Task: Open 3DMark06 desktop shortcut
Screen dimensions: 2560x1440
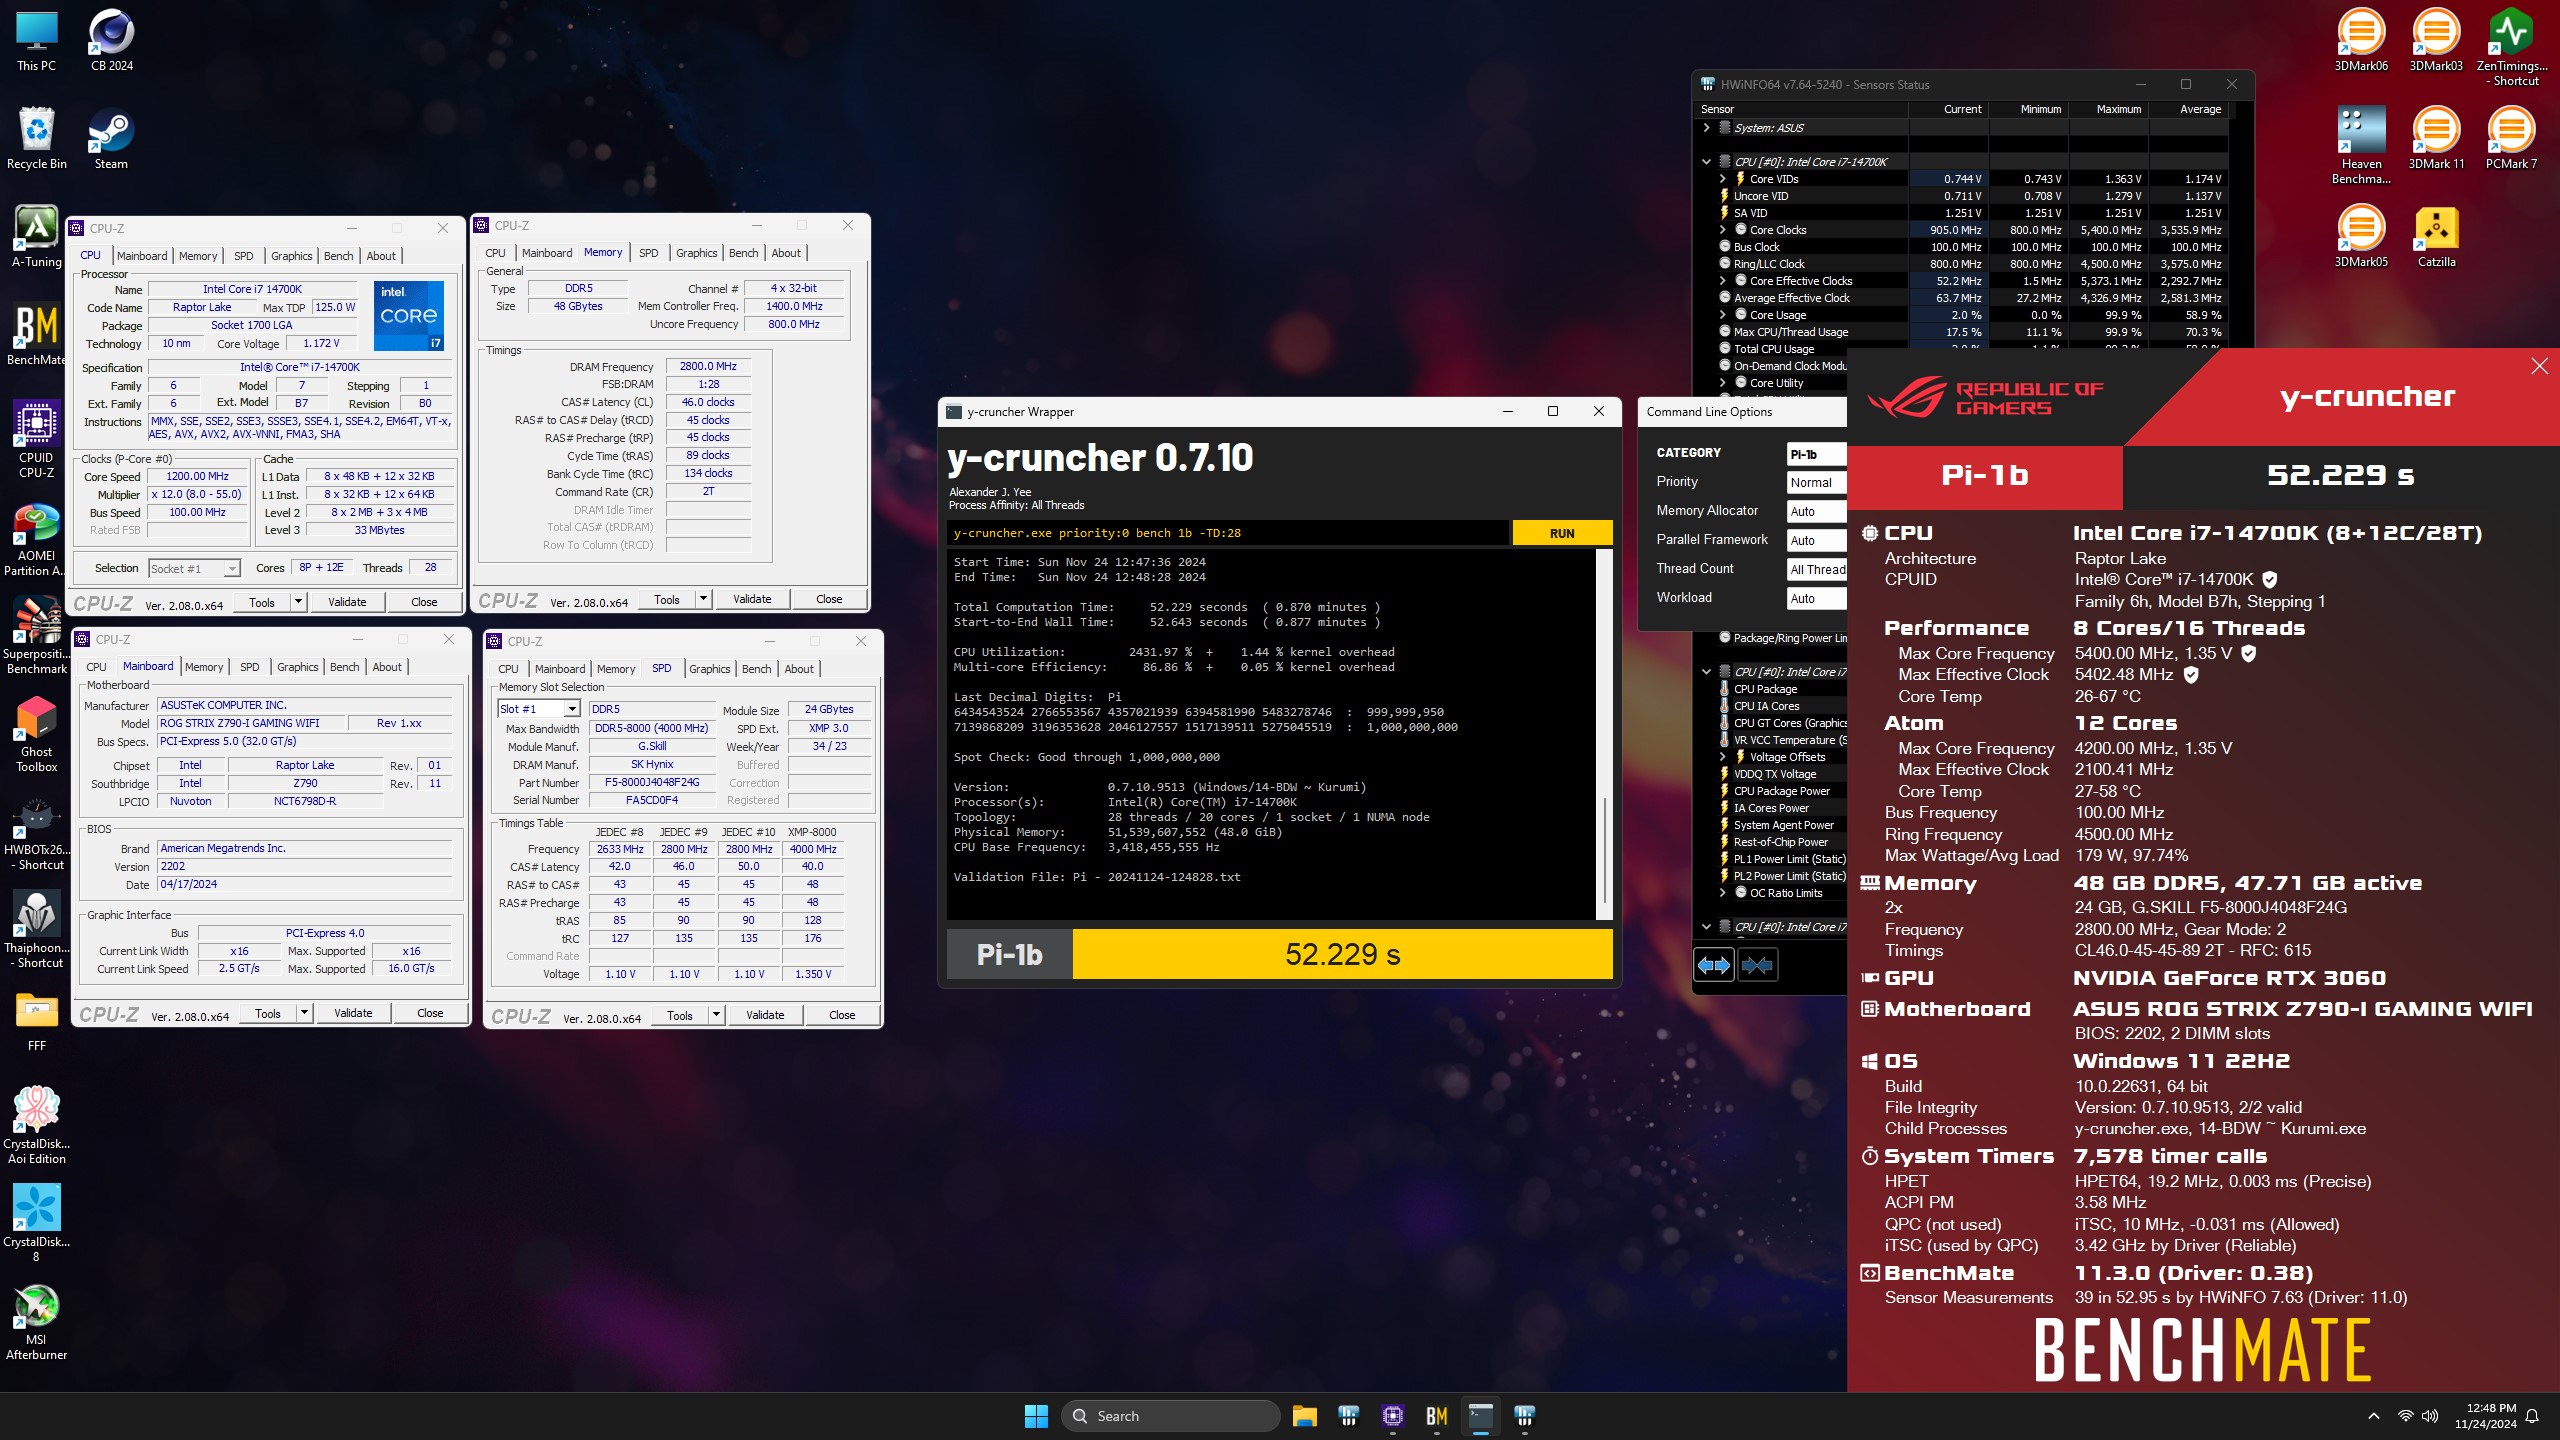Action: tap(2361, 41)
